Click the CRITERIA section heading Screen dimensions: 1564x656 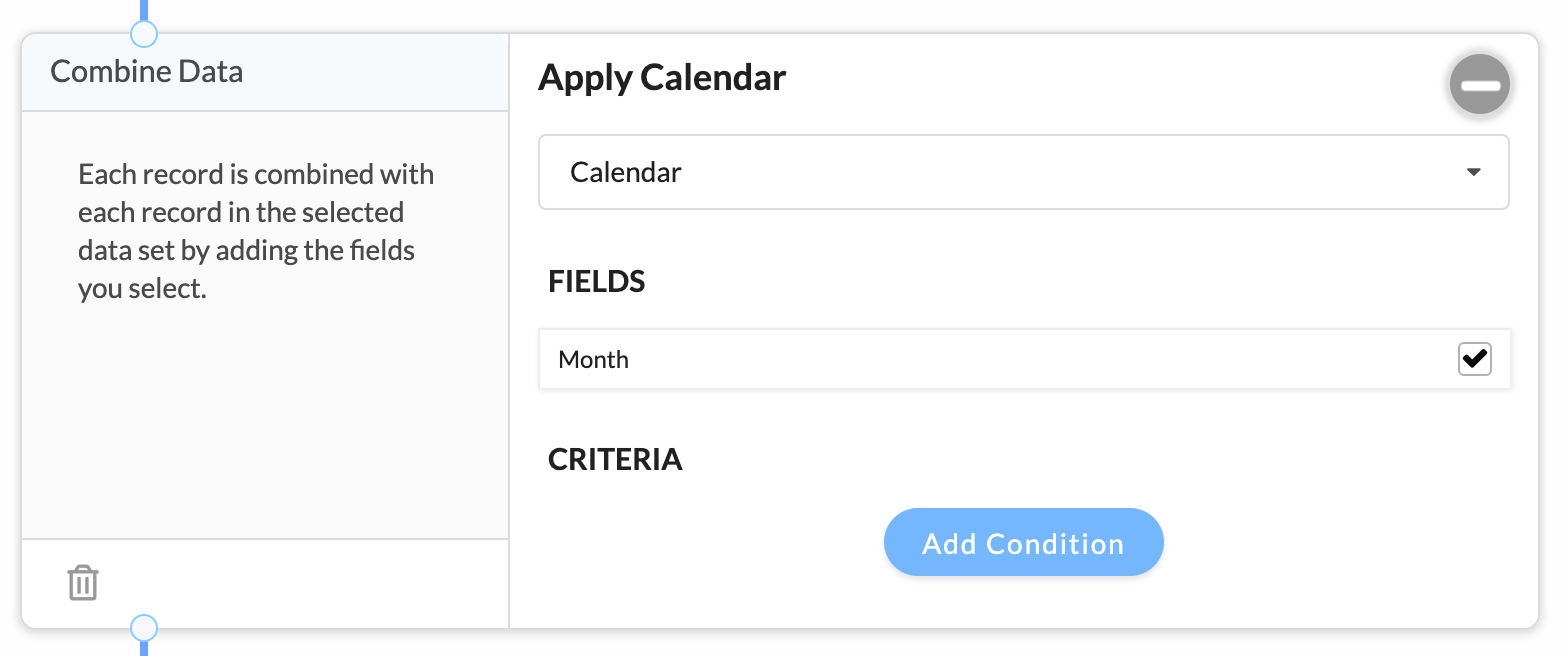(x=615, y=460)
